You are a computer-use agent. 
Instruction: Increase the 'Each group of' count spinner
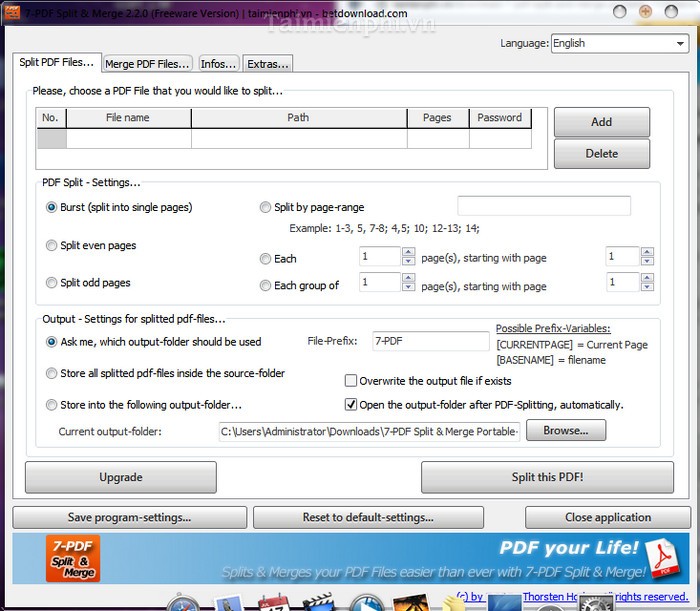[x=408, y=278]
